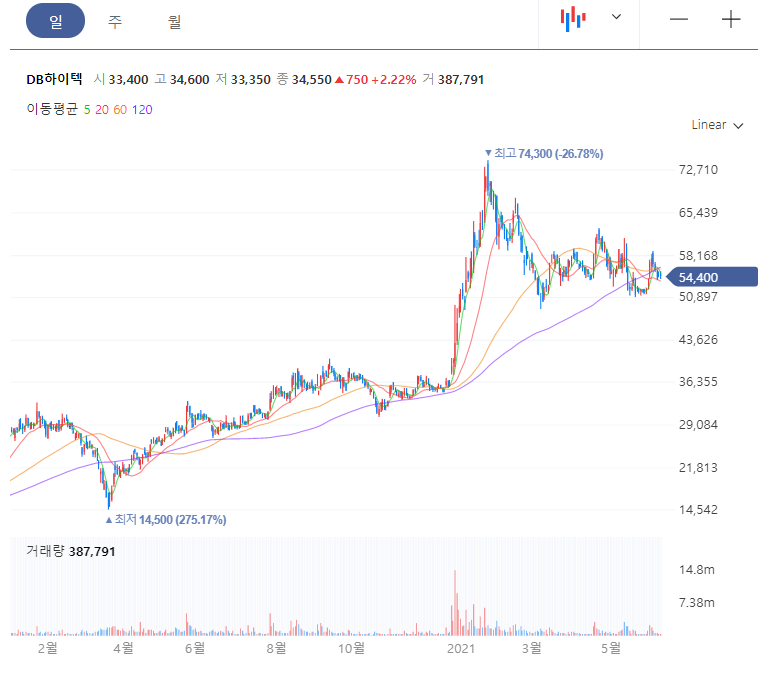Click the 29,084 price axis label
Image resolution: width=770 pixels, height=688 pixels.
[x=698, y=424]
